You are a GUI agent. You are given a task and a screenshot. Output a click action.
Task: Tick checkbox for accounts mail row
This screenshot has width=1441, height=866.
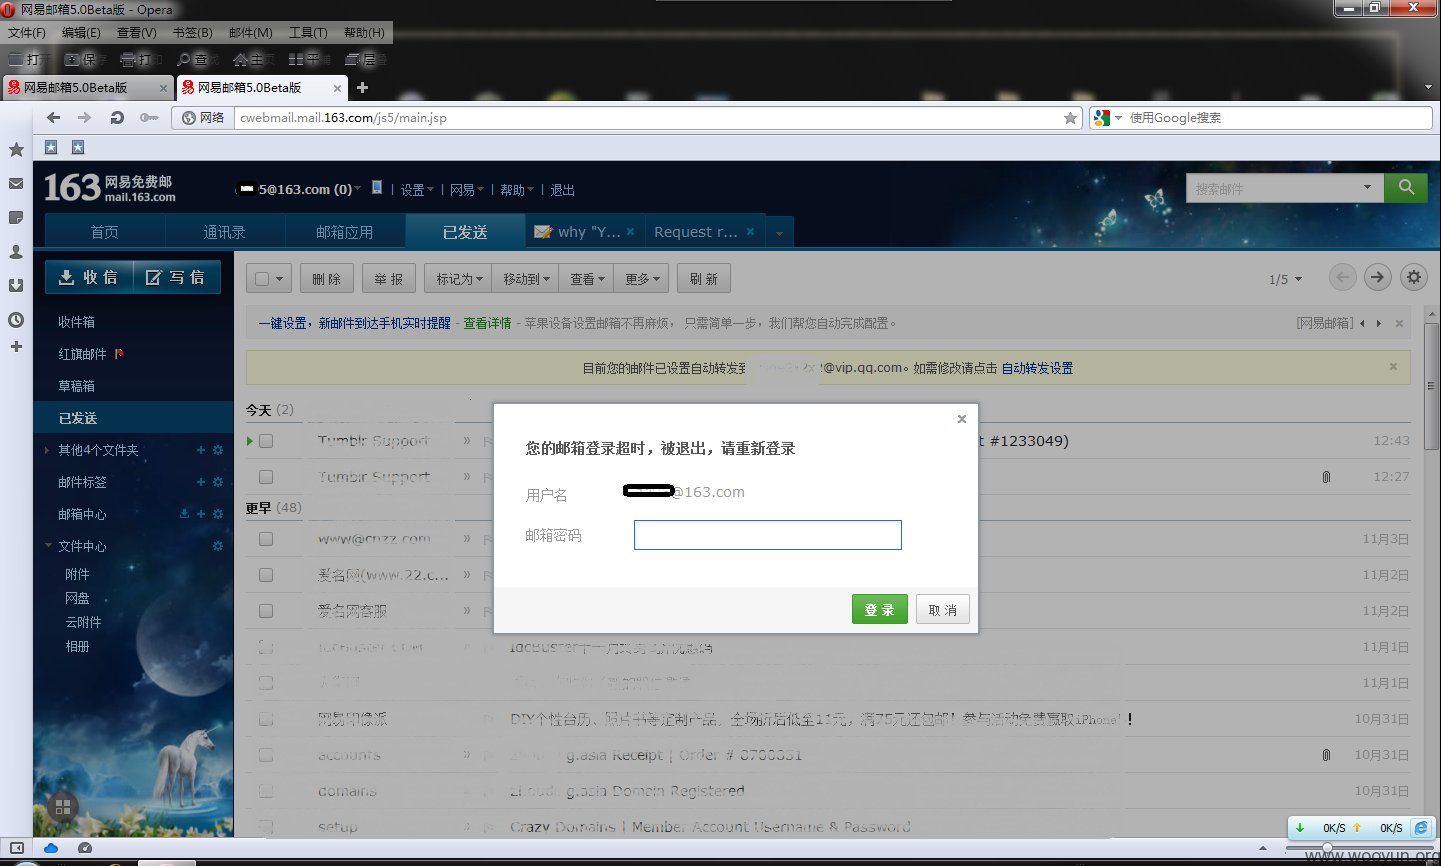click(x=266, y=755)
